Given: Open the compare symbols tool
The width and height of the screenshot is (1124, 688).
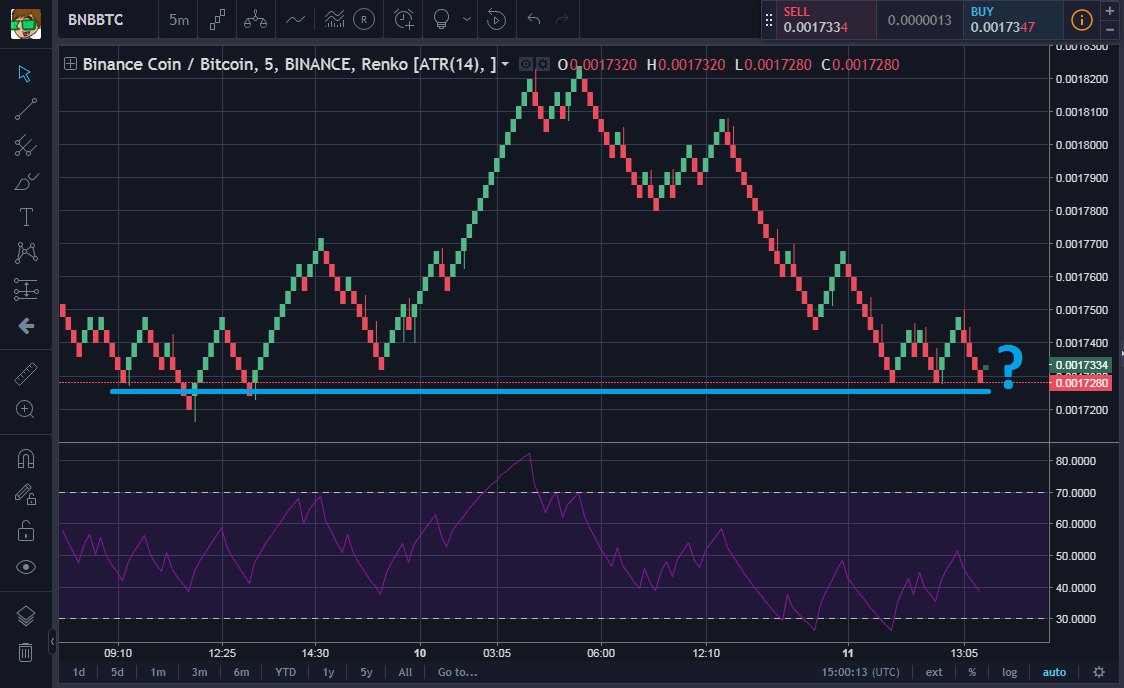Looking at the screenshot, I should click(x=255, y=20).
